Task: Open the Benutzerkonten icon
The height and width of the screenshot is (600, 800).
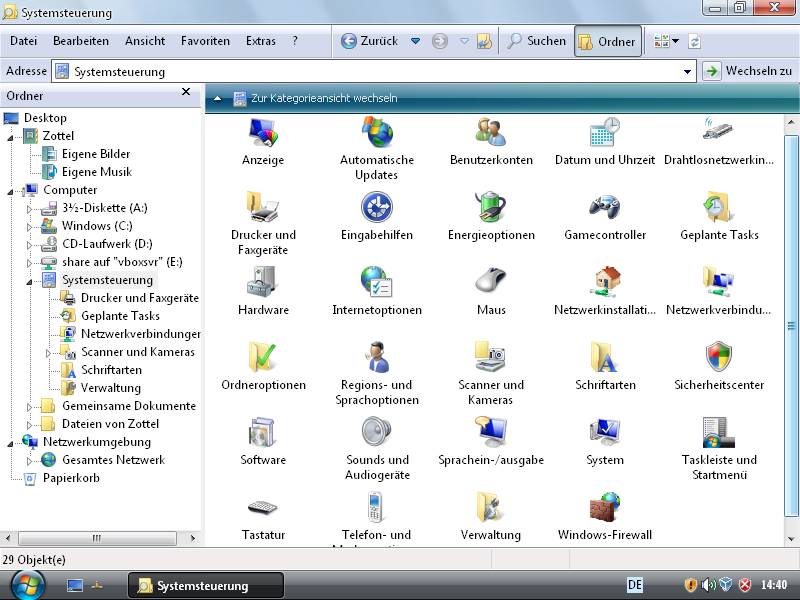Action: pos(490,132)
